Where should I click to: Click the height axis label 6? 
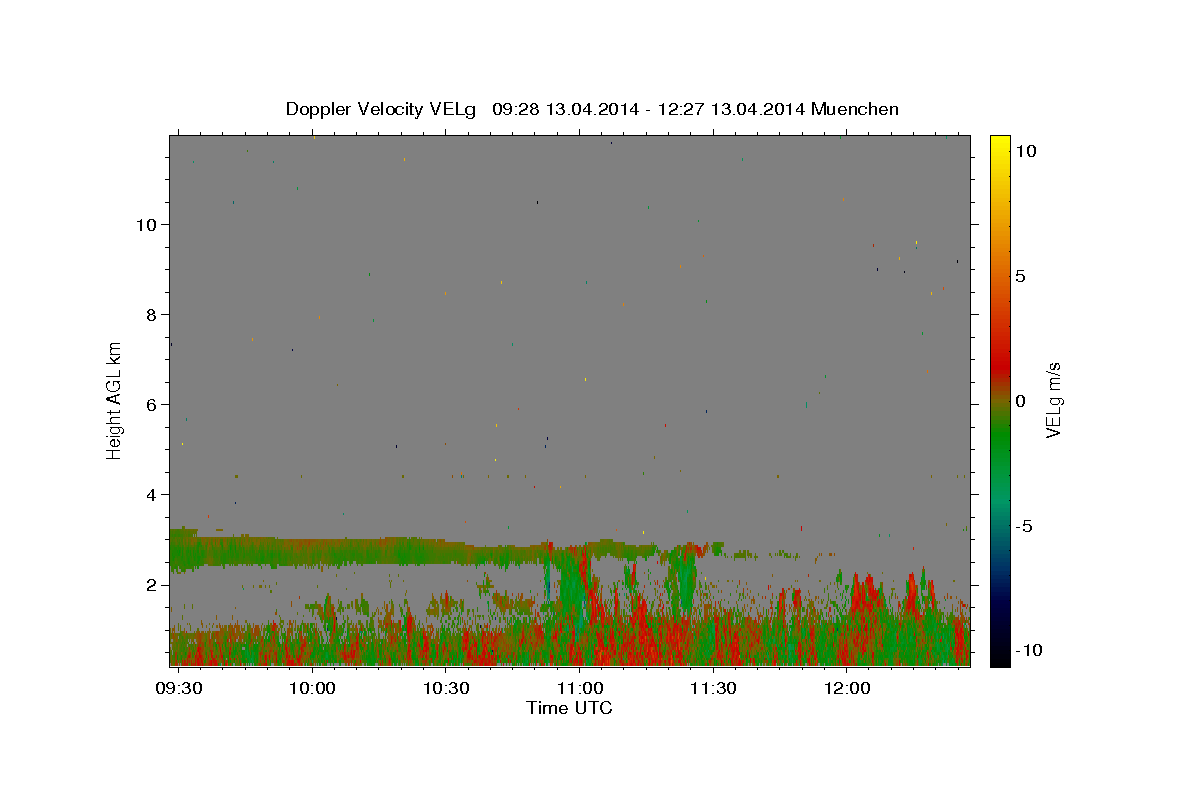153,404
